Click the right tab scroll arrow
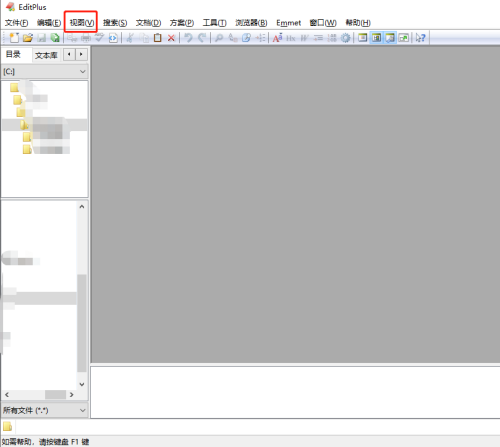Viewport: 500px width, 447px height. 81,54
